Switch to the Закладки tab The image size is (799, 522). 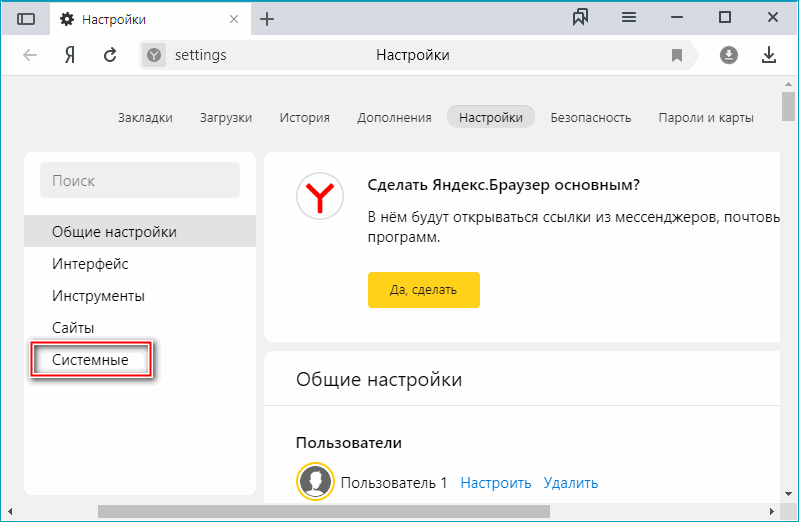145,118
